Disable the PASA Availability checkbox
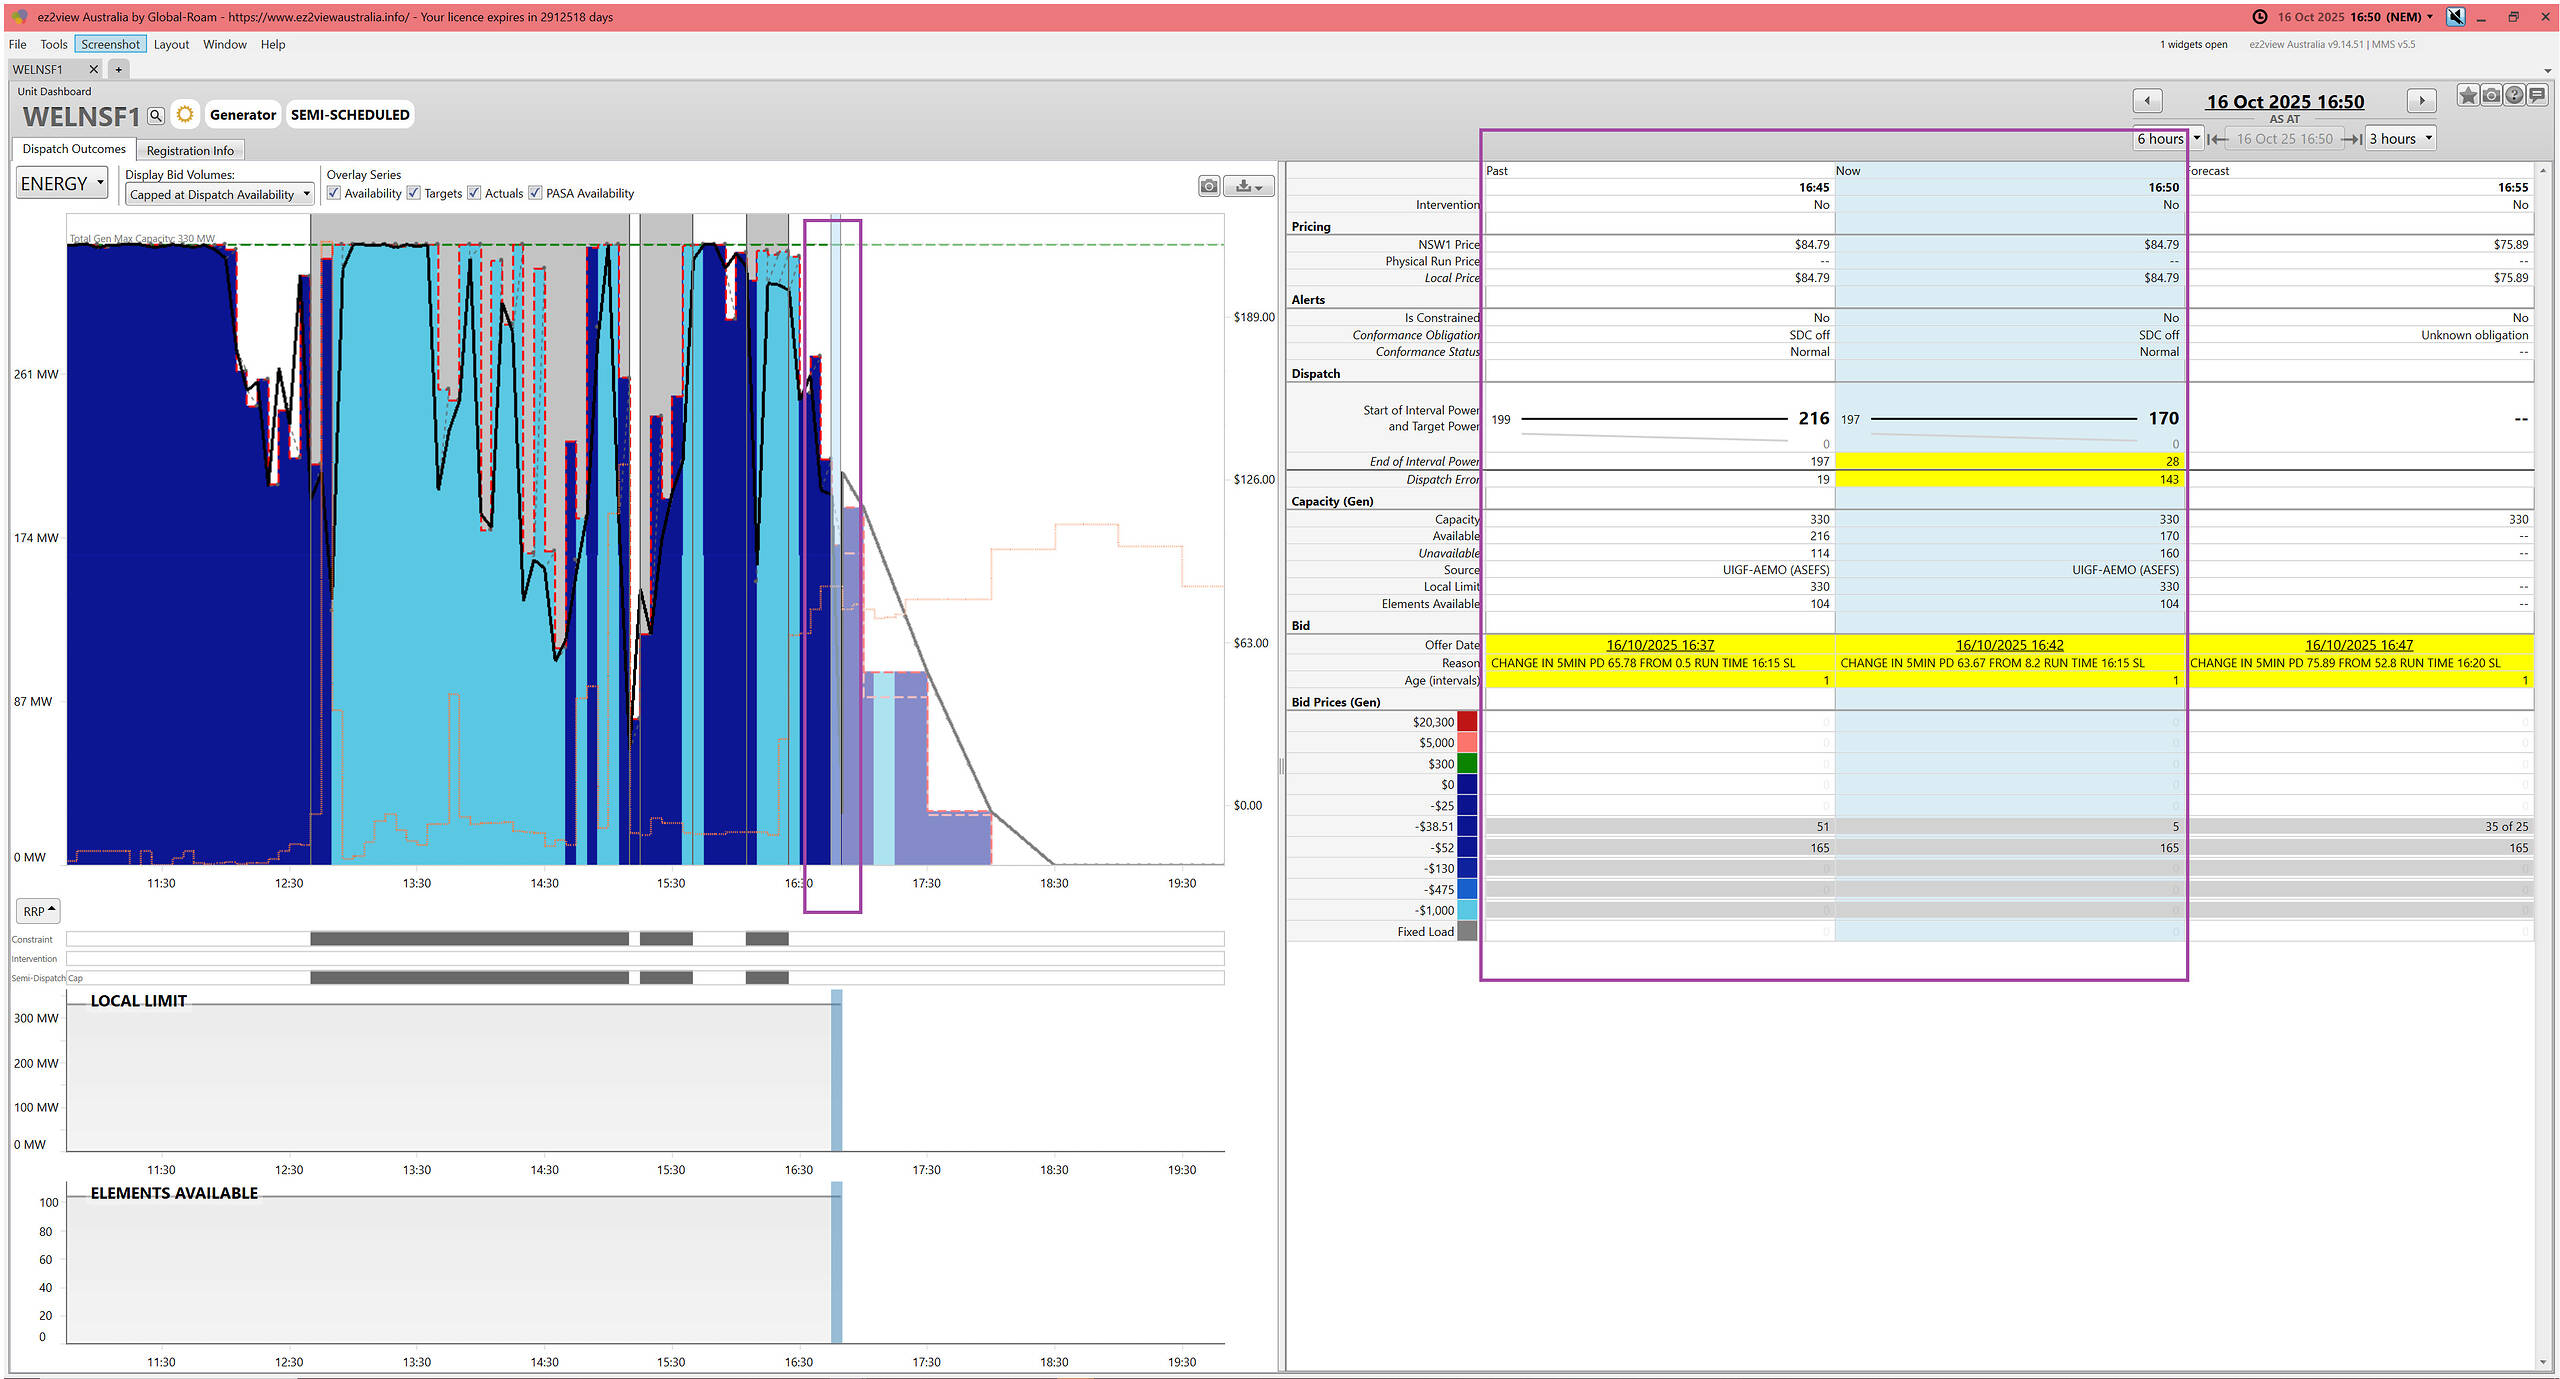Image resolution: width=2560 pixels, height=1379 pixels. pos(535,193)
